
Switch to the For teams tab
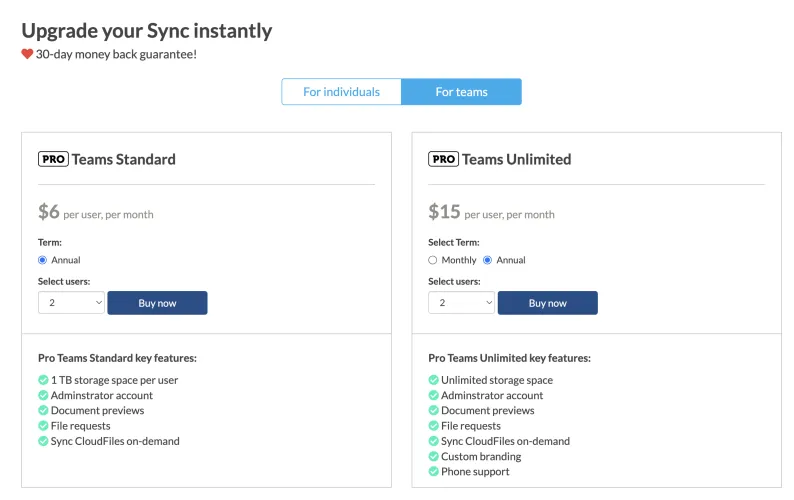461,92
